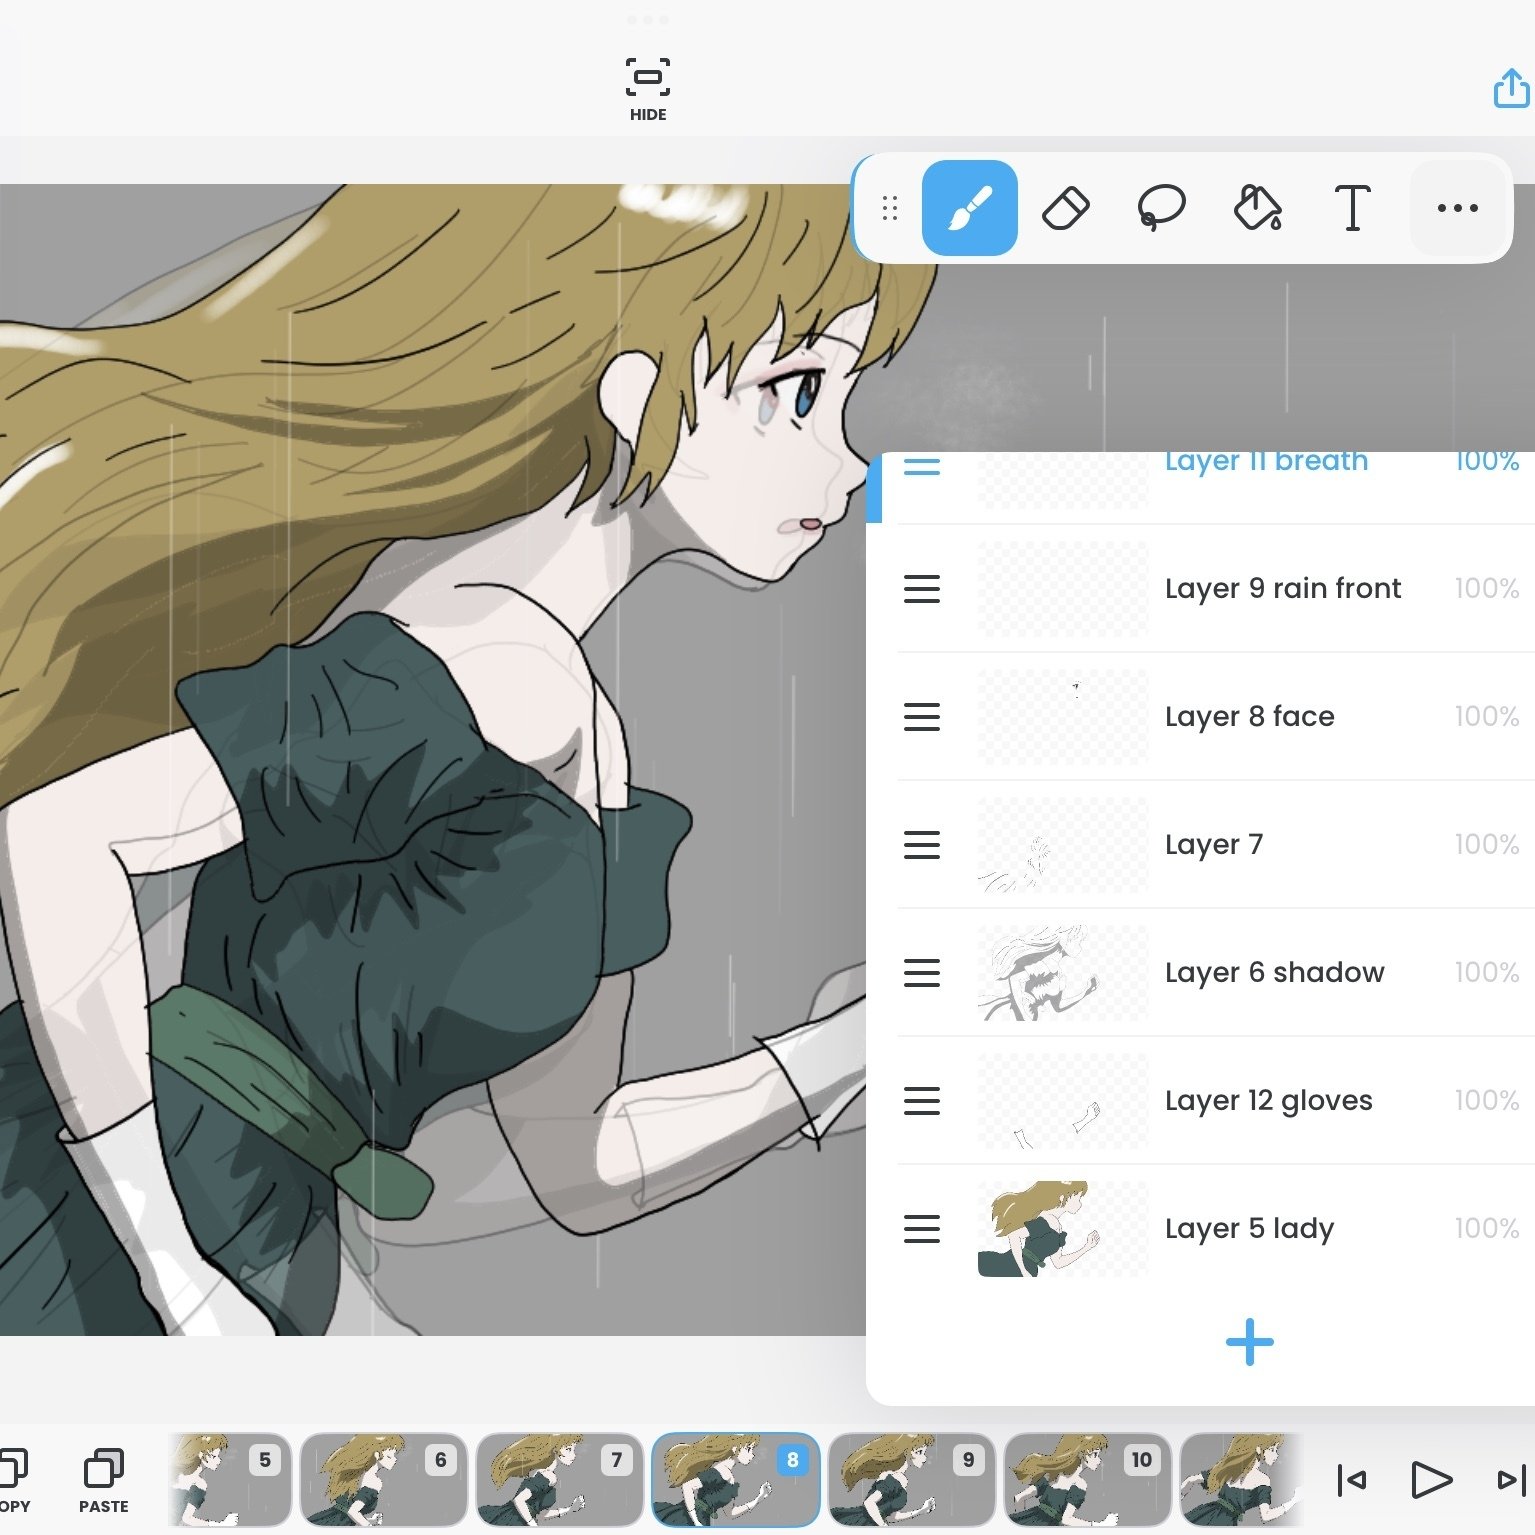The image size is (1535, 1535).
Task: Select the Lasso selection tool
Action: click(x=1161, y=208)
